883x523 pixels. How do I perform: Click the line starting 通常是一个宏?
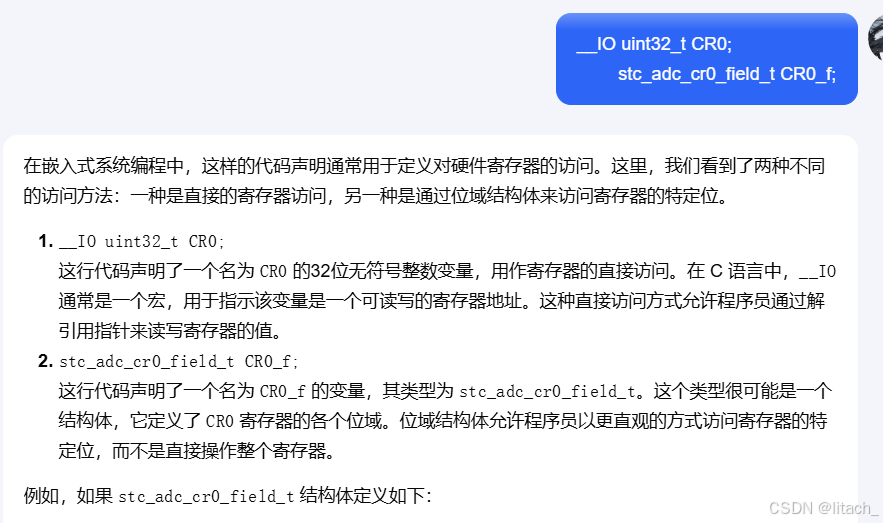click(442, 301)
